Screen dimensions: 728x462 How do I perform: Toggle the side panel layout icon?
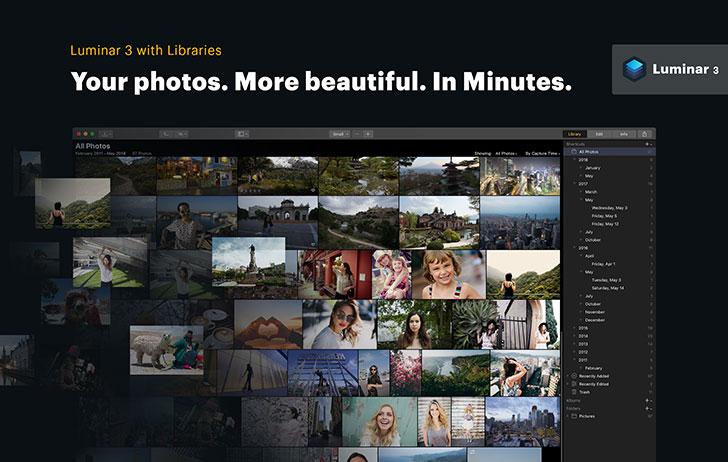pyautogui.click(x=242, y=134)
